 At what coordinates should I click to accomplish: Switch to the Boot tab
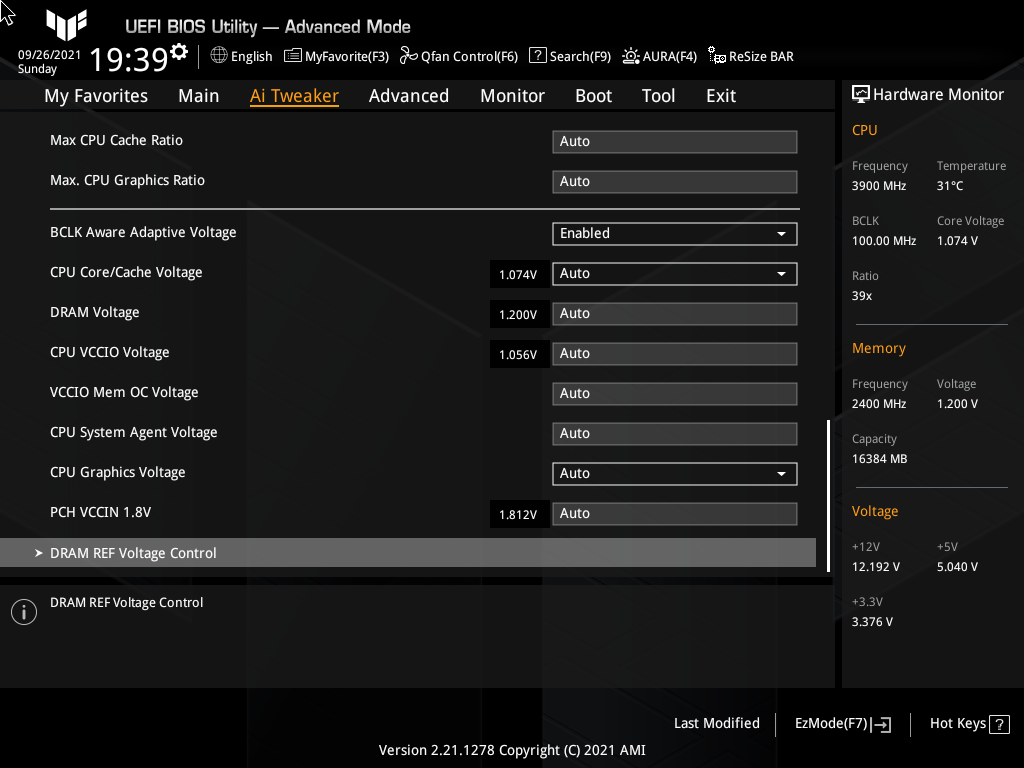pyautogui.click(x=593, y=96)
